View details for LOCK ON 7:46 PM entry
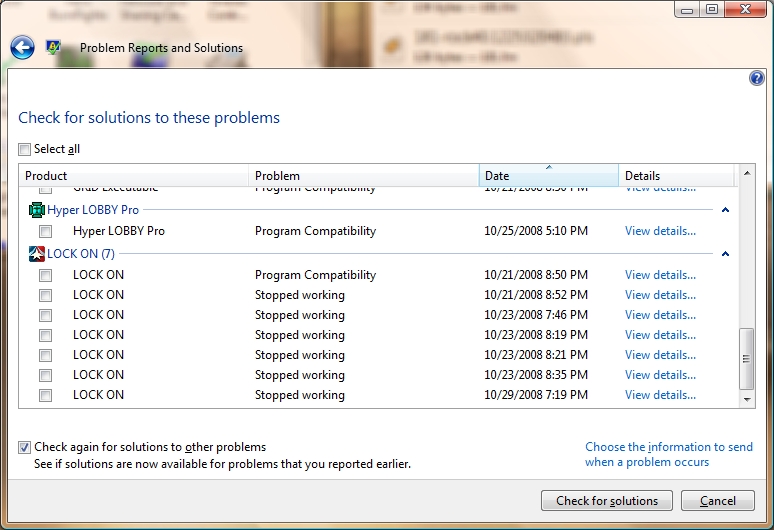774x530 pixels. point(660,315)
